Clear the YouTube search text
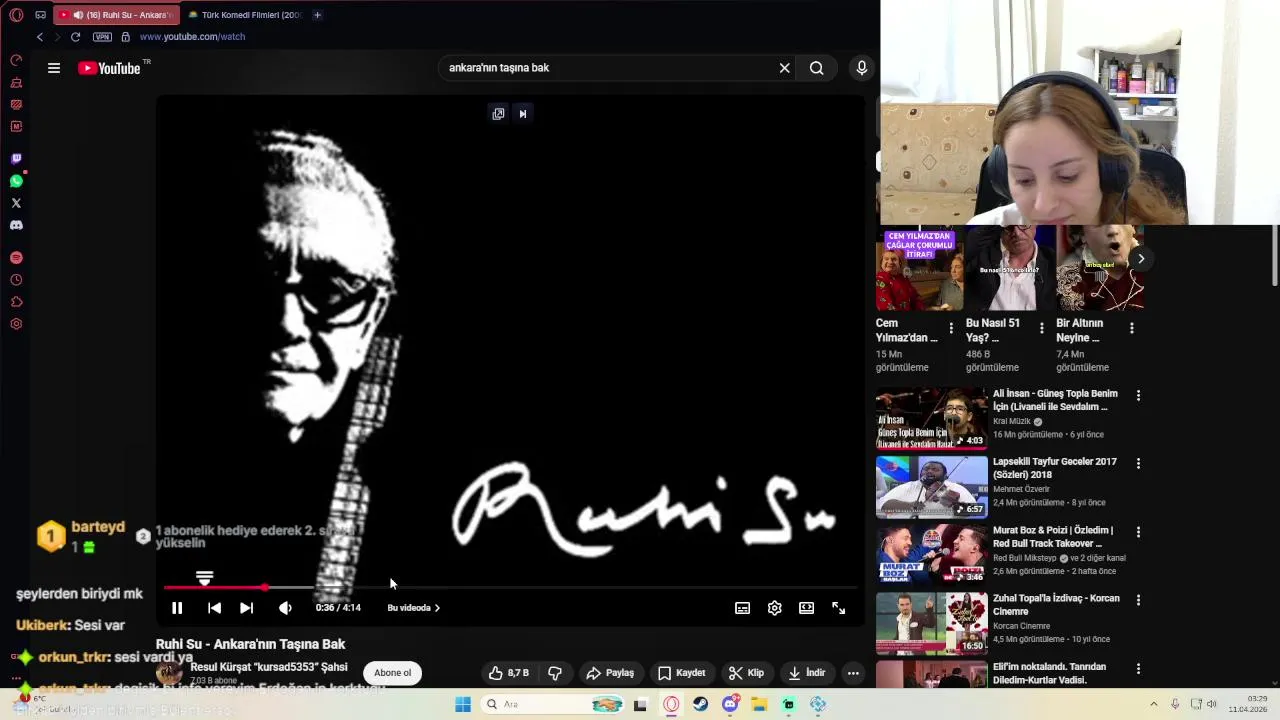The image size is (1280, 720). point(784,68)
